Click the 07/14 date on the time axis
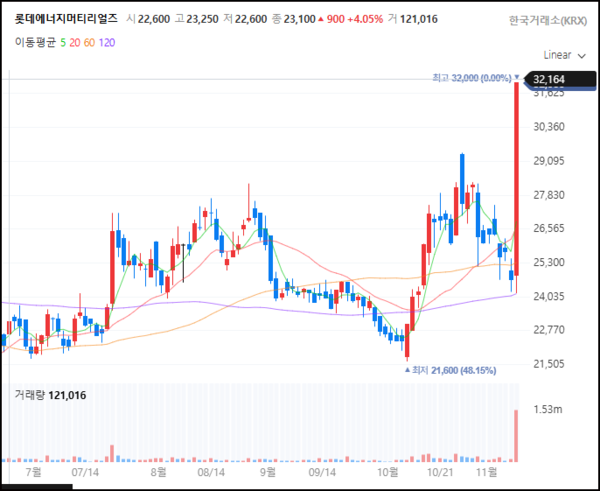The height and width of the screenshot is (491, 600). 84,470
